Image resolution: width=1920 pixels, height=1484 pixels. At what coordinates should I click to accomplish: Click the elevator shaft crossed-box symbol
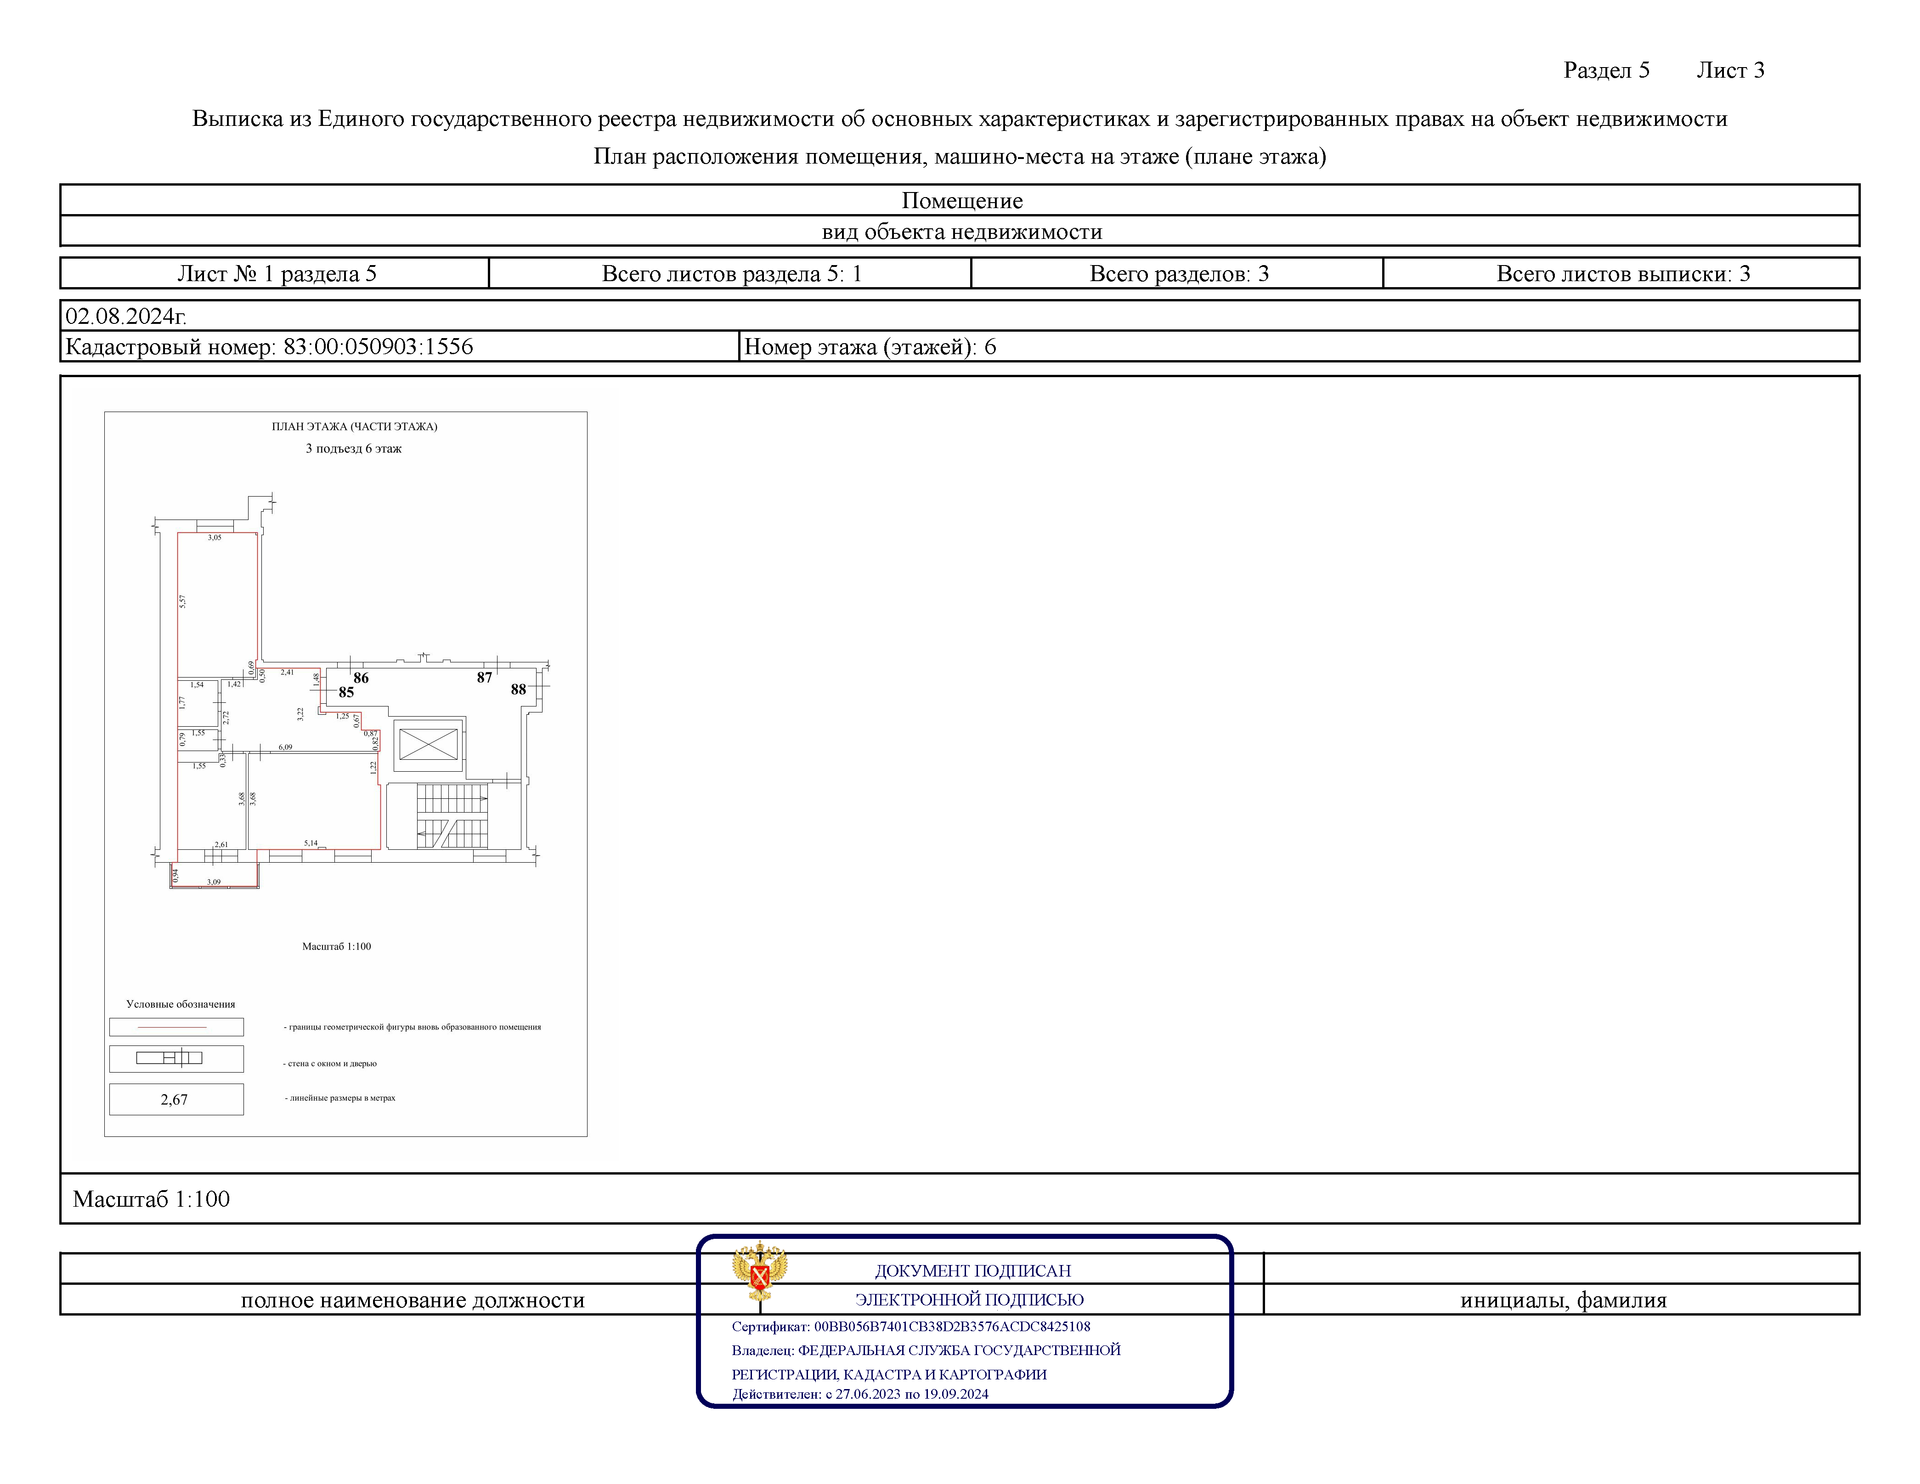tap(428, 745)
